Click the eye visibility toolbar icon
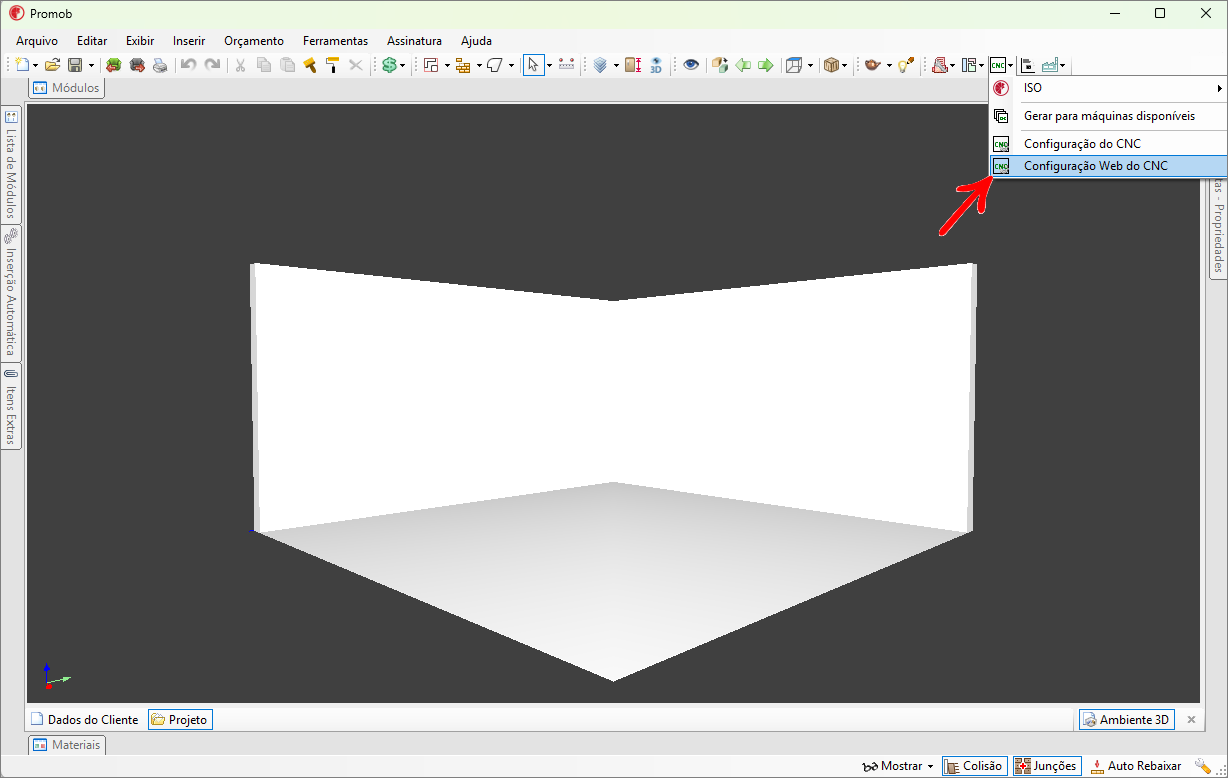The width and height of the screenshot is (1228, 778). (x=691, y=65)
